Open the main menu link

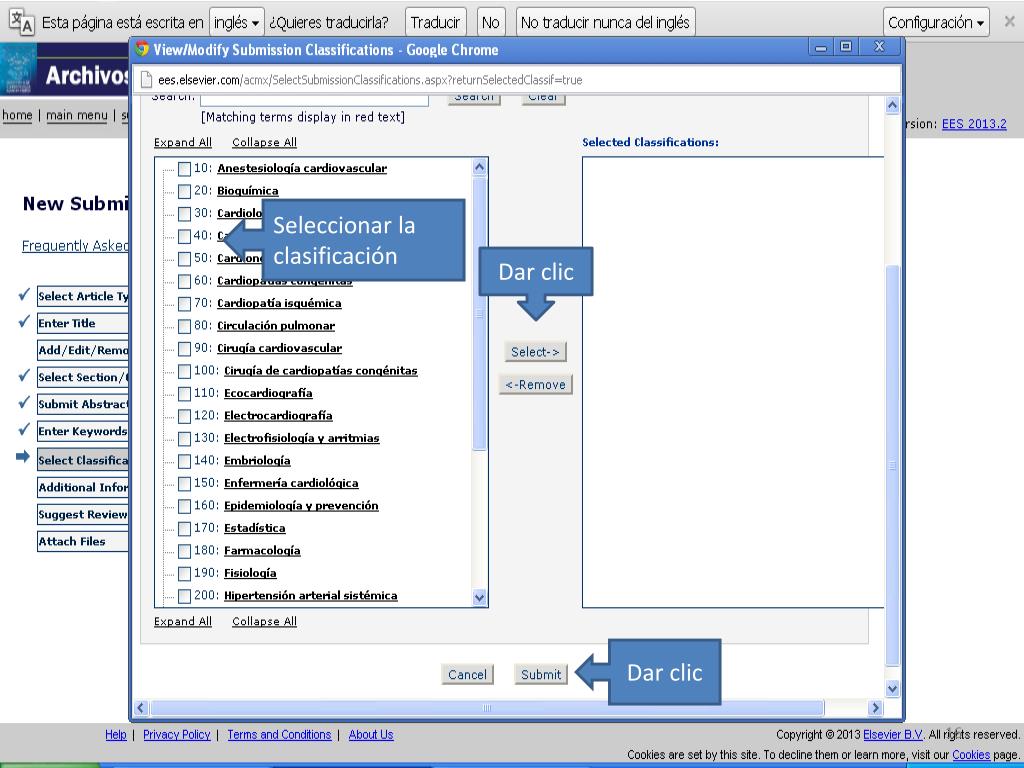point(76,116)
